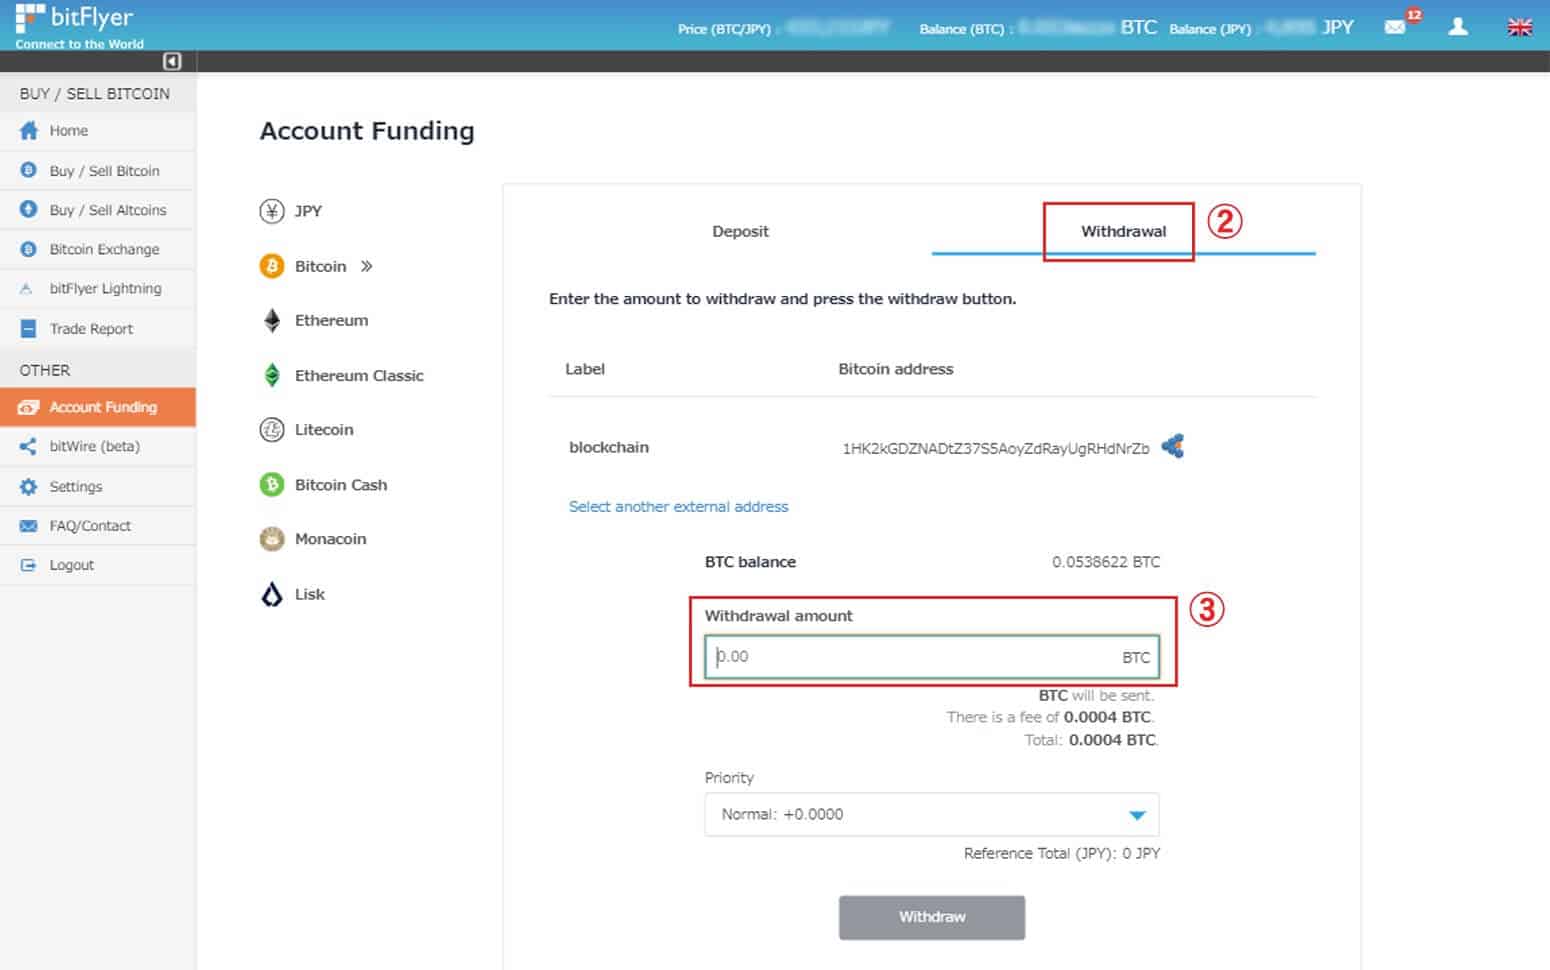Click the Monacoin cat icon
The width and height of the screenshot is (1550, 970).
(x=272, y=539)
